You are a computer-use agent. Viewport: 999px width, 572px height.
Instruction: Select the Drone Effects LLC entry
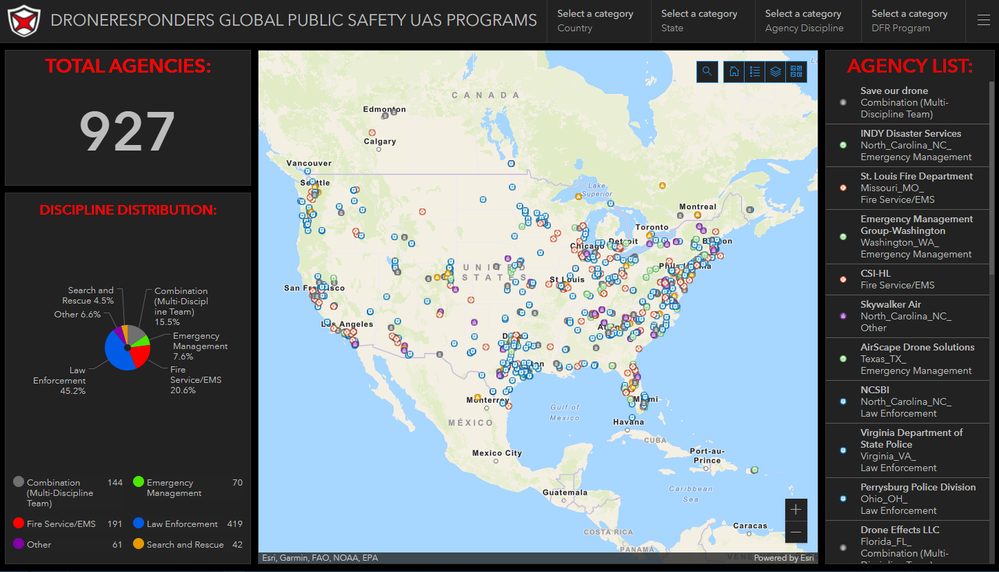[907, 543]
